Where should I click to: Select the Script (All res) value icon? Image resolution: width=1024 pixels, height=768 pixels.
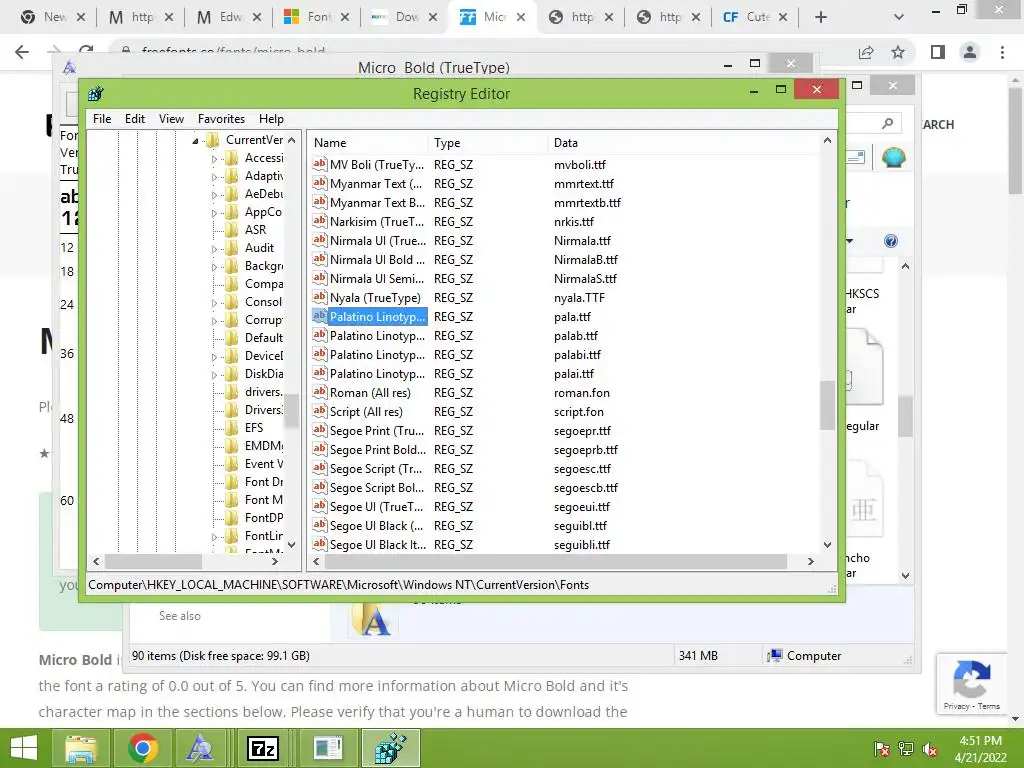click(x=319, y=411)
